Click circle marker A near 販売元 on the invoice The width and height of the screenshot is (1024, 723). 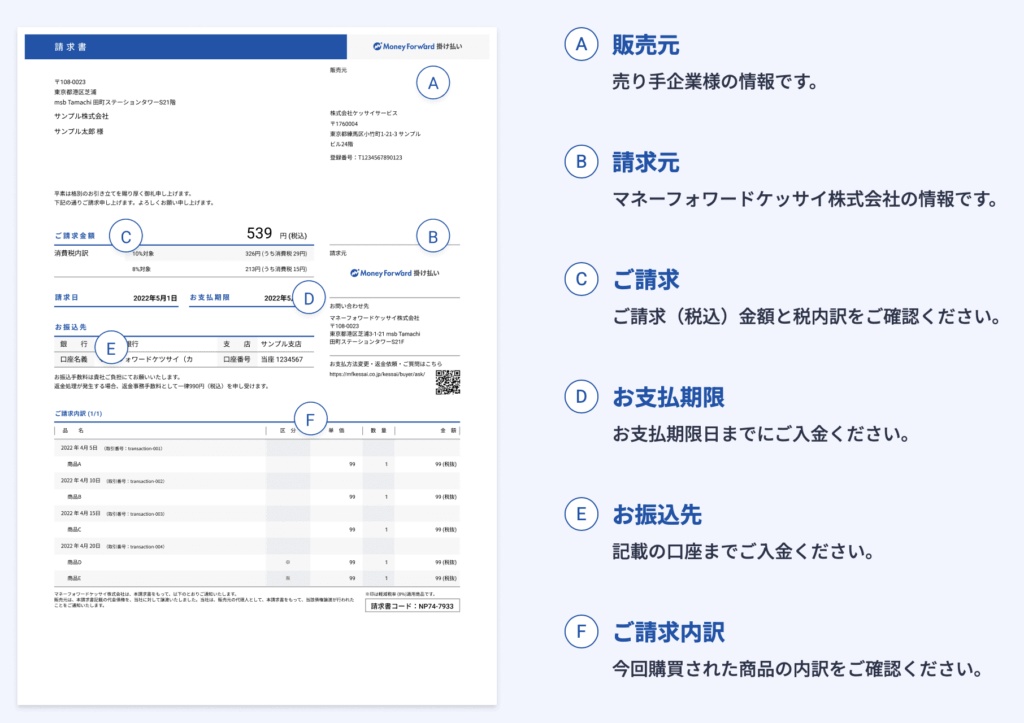pos(432,83)
